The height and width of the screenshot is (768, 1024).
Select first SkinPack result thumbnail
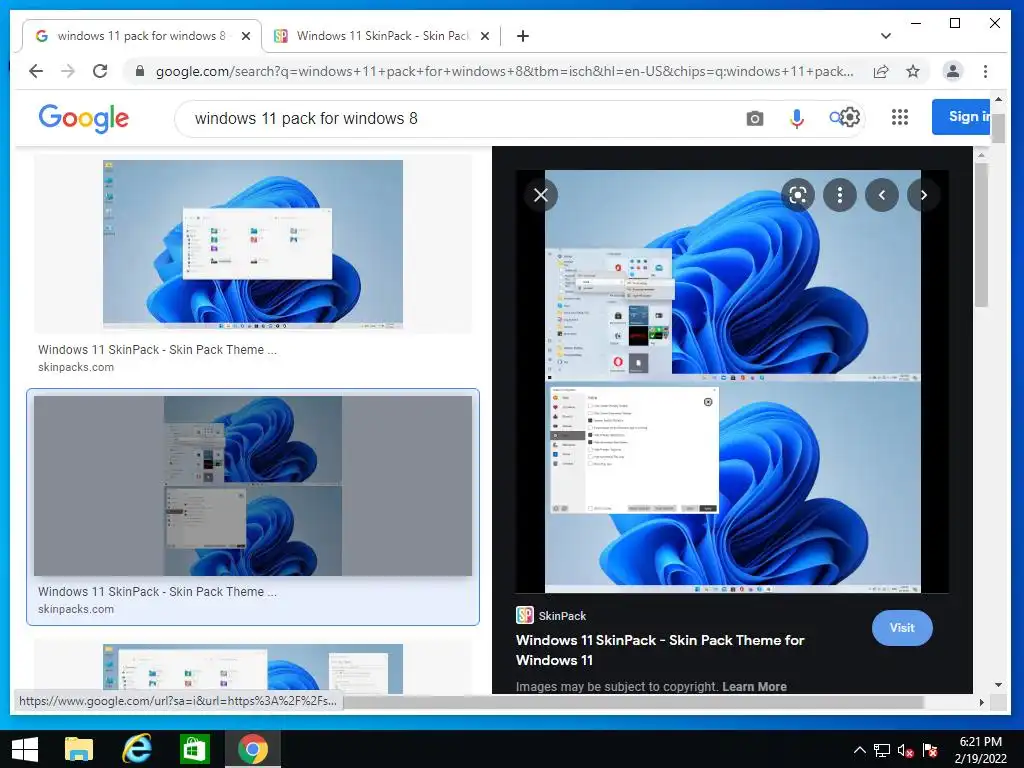point(253,244)
